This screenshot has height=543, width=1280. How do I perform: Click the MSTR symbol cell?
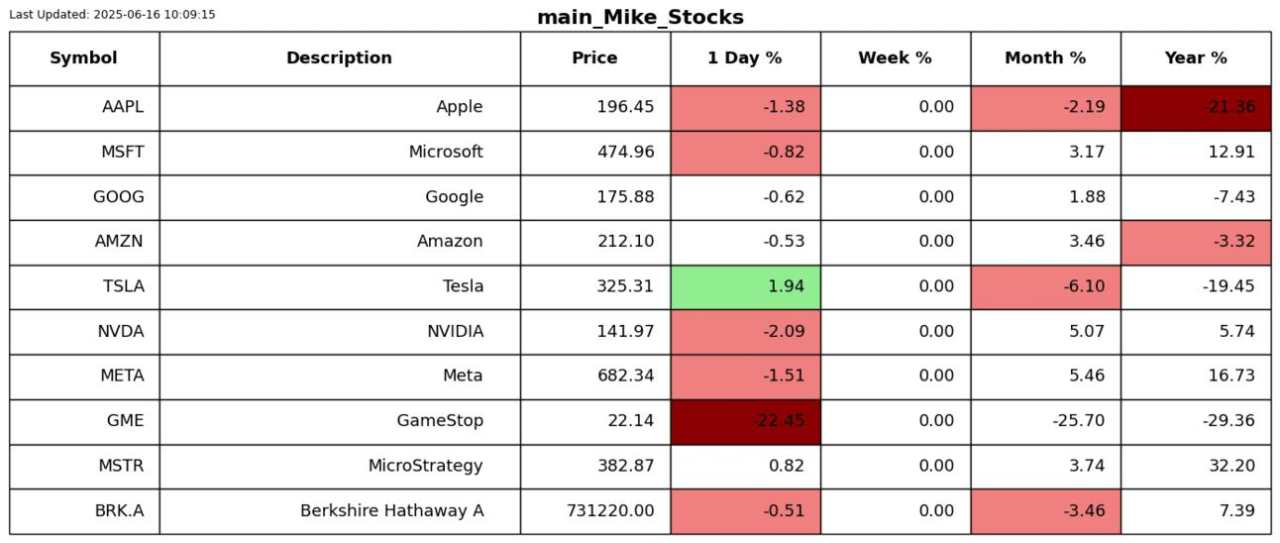coord(84,466)
